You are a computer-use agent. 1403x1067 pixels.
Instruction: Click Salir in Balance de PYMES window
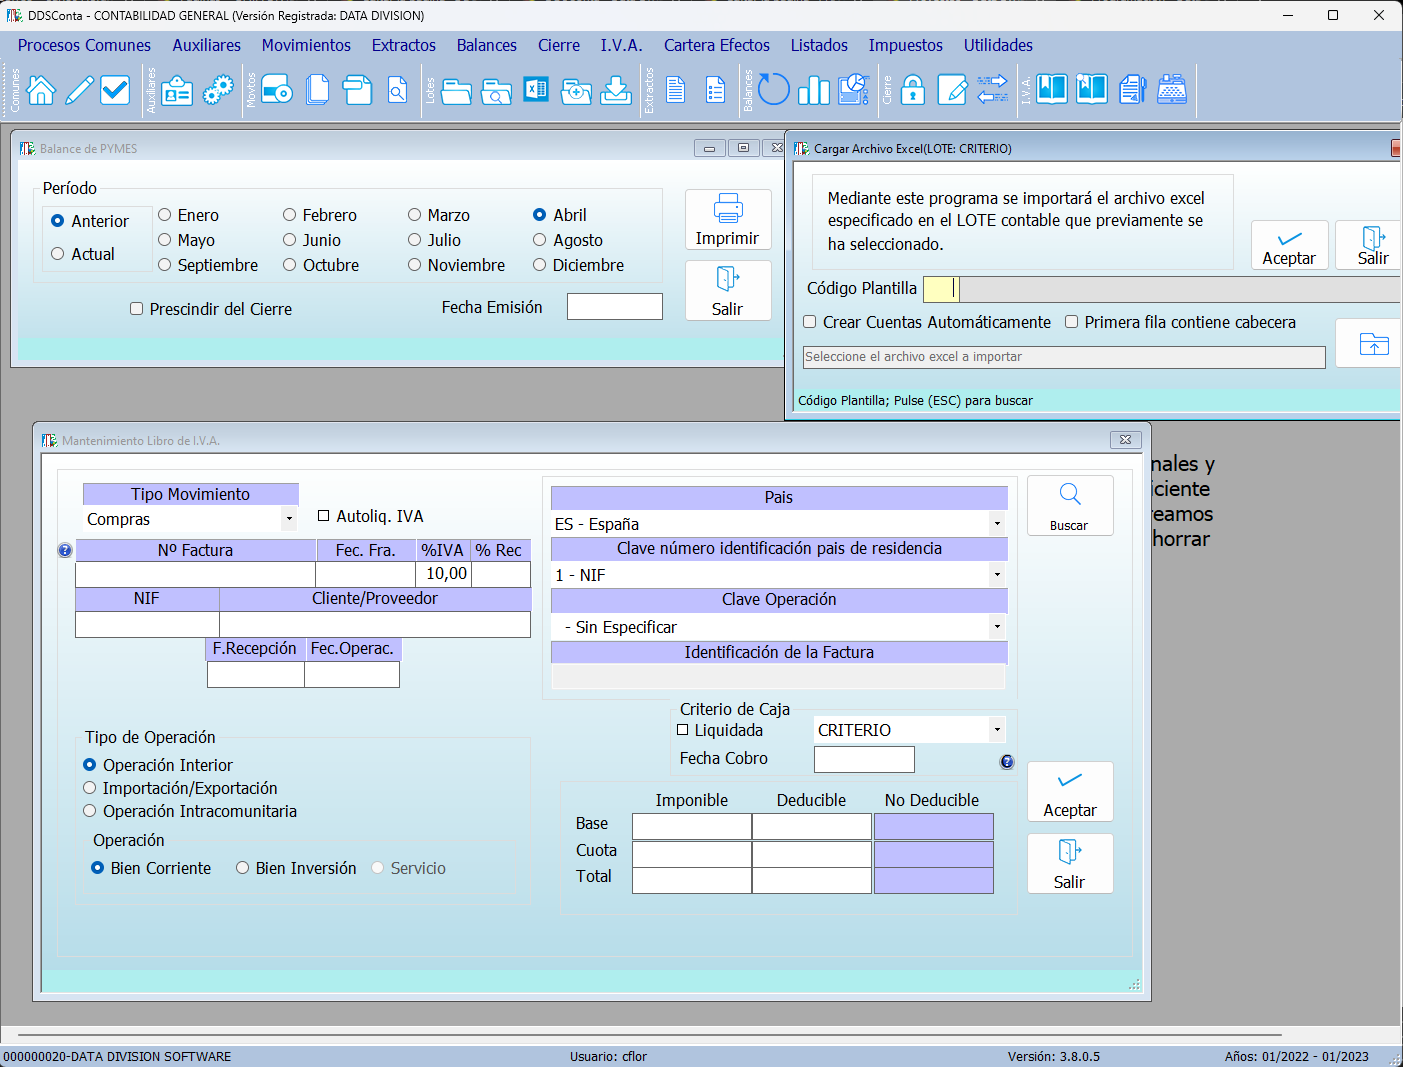click(728, 291)
